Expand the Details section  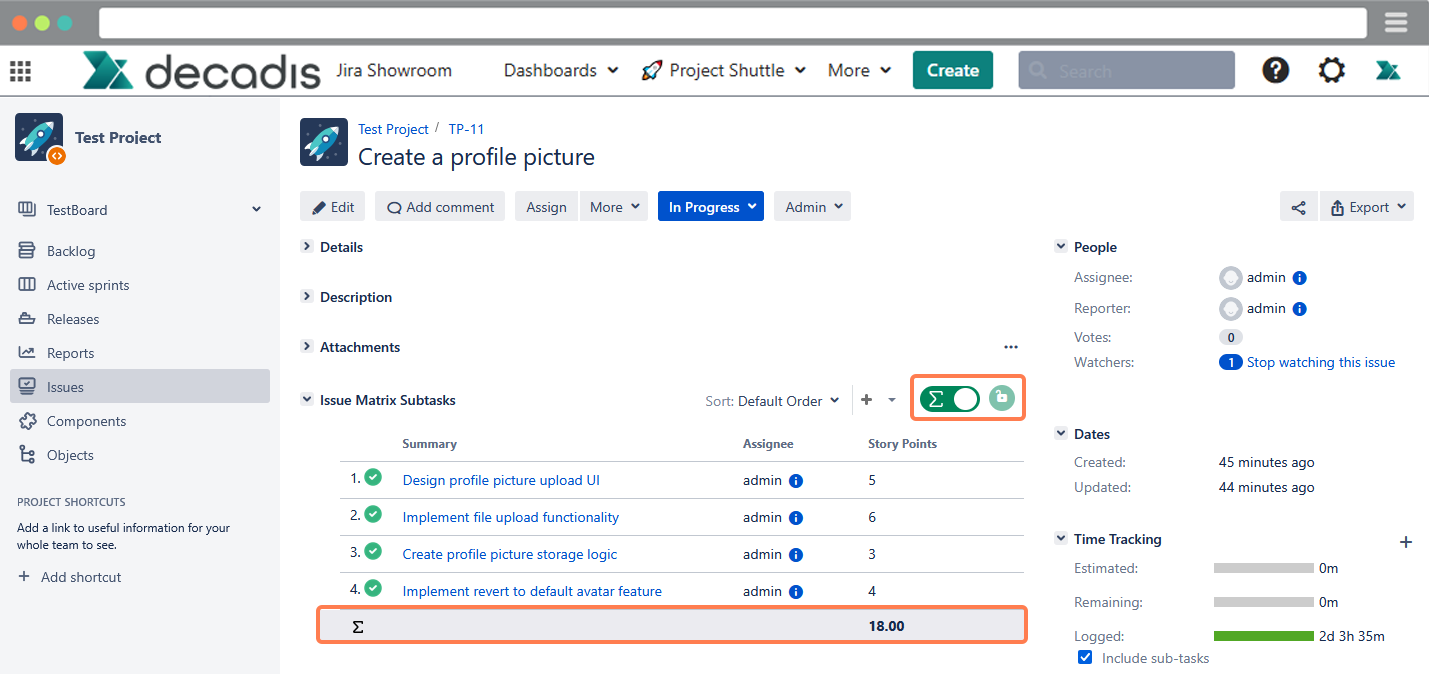click(307, 247)
